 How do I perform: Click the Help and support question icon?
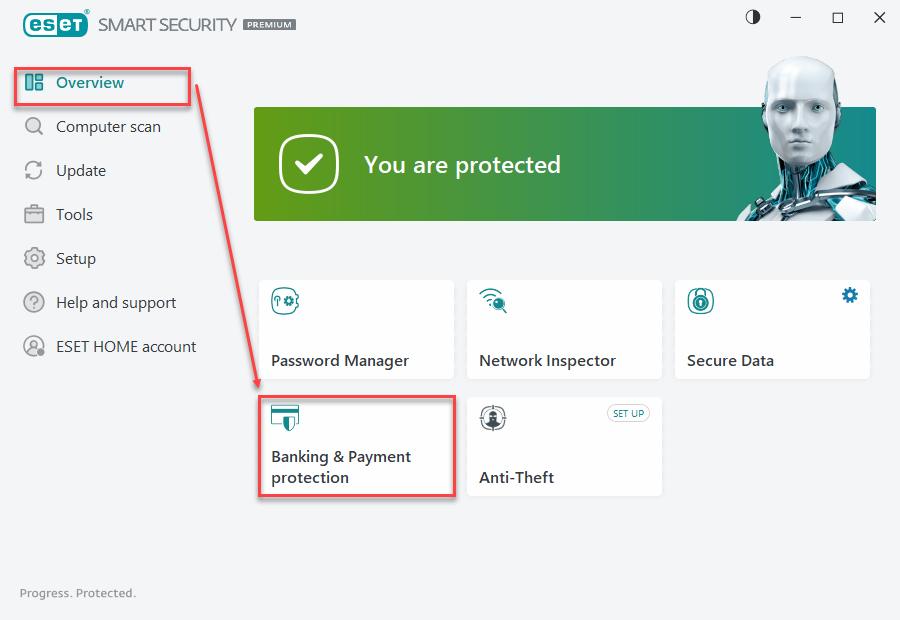[34, 302]
